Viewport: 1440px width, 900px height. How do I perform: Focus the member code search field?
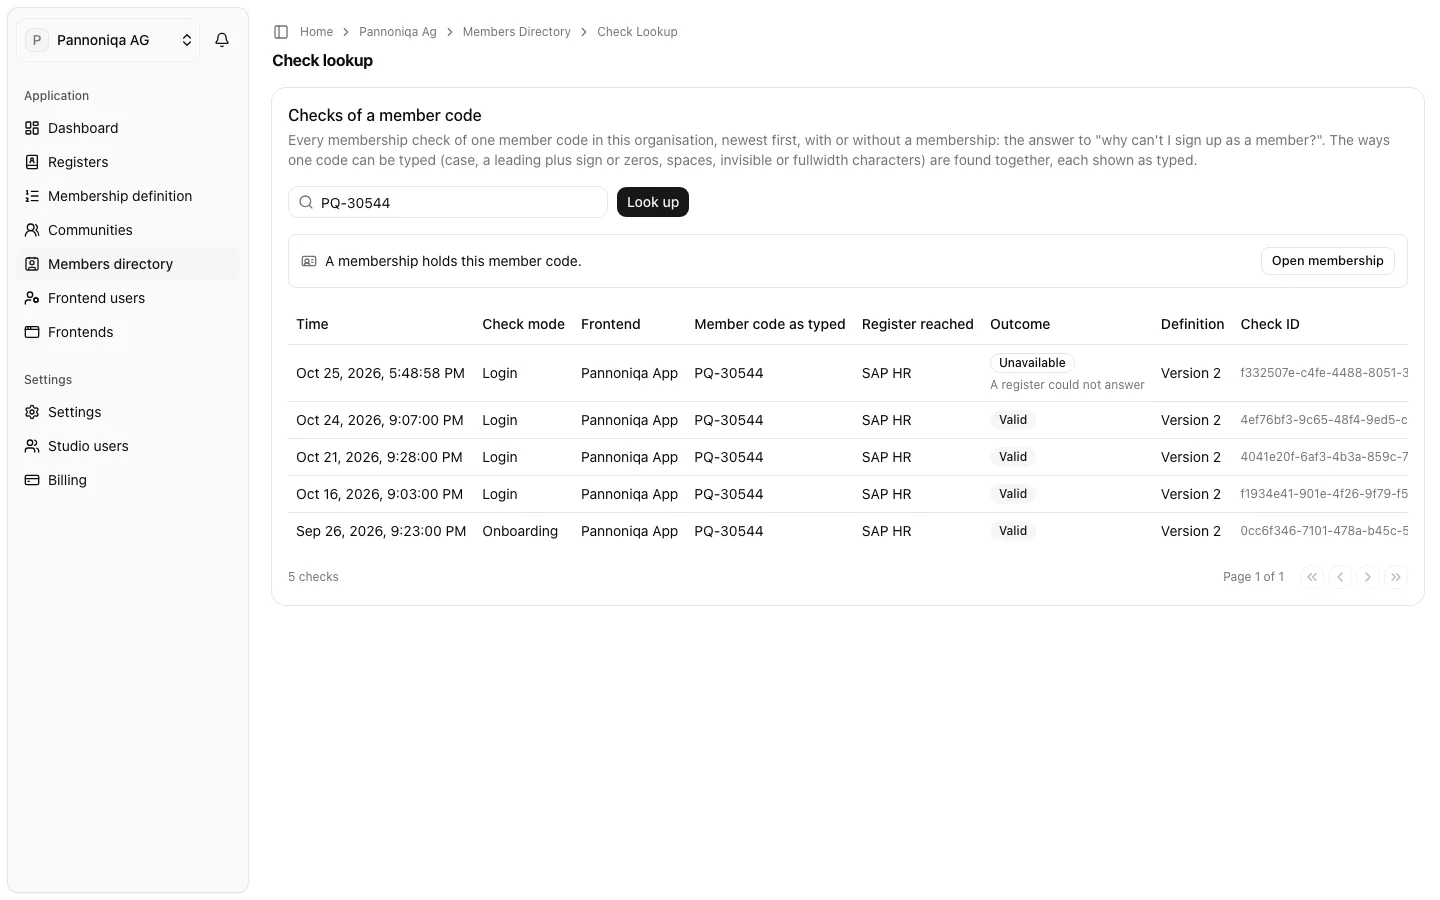pos(448,202)
